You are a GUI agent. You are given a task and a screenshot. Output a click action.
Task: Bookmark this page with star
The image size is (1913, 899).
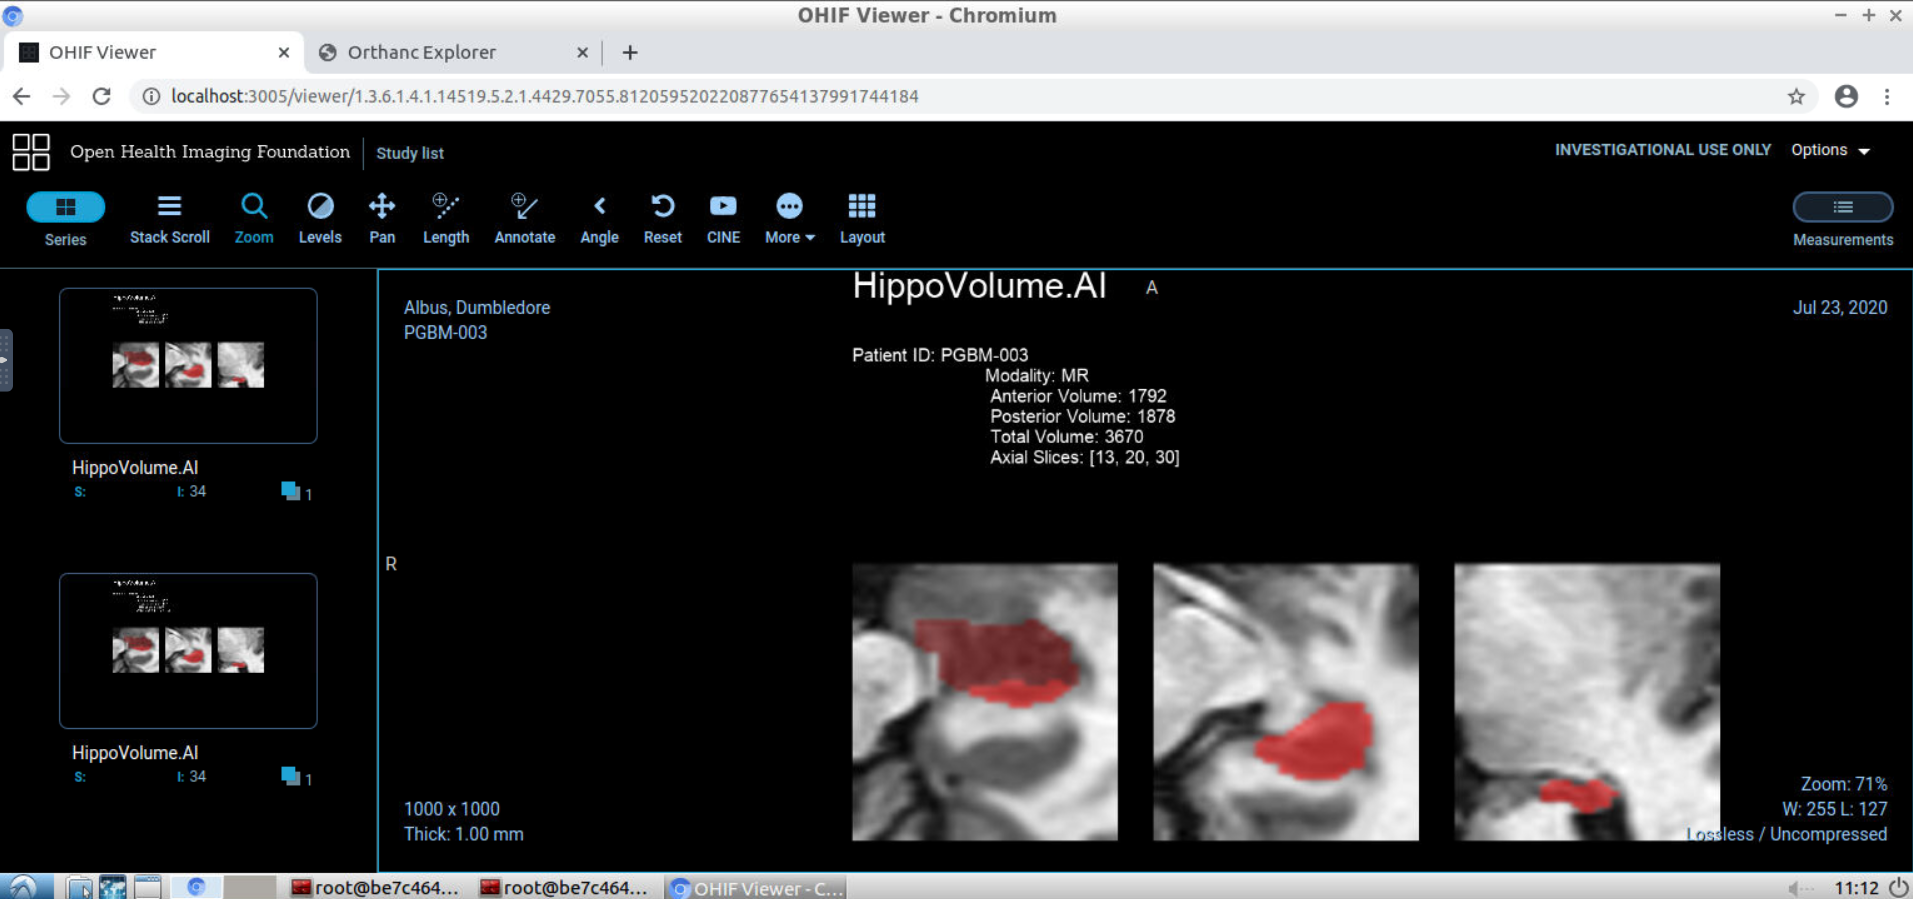[1796, 96]
